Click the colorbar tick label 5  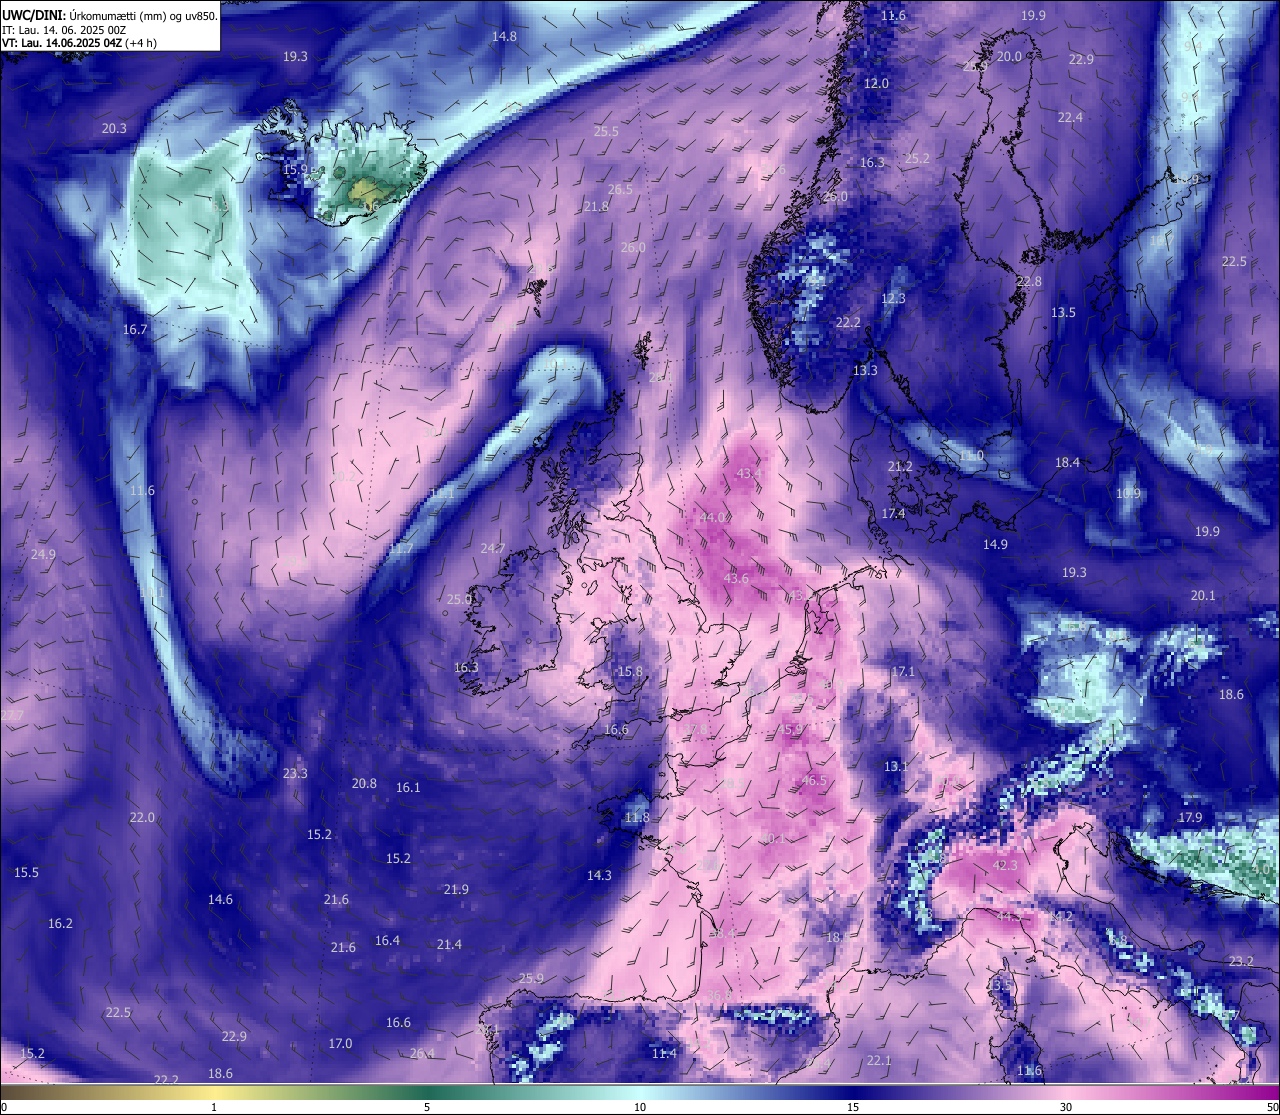point(427,1107)
